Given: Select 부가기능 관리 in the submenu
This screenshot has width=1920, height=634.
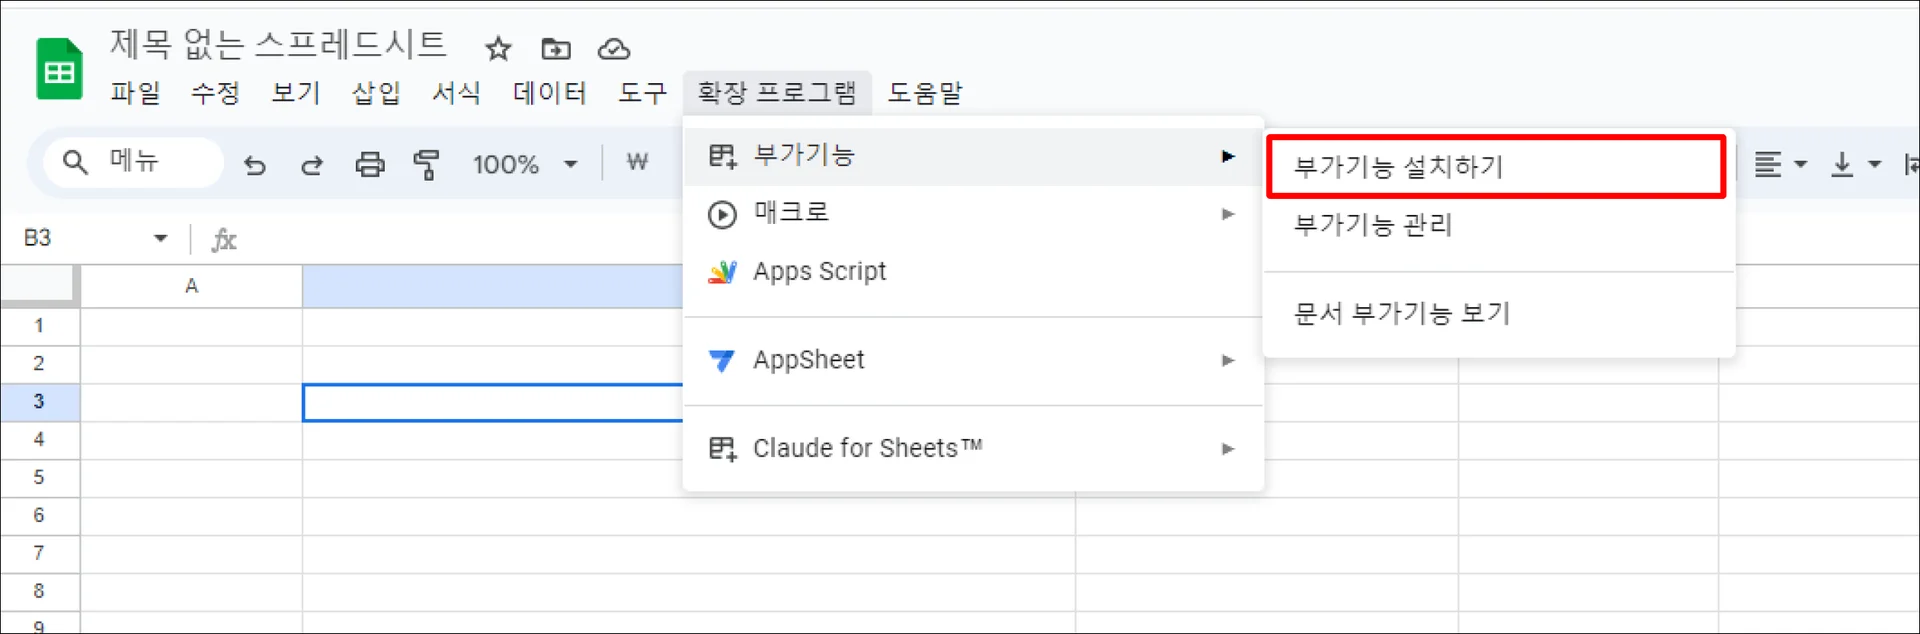Looking at the screenshot, I should 1373,225.
